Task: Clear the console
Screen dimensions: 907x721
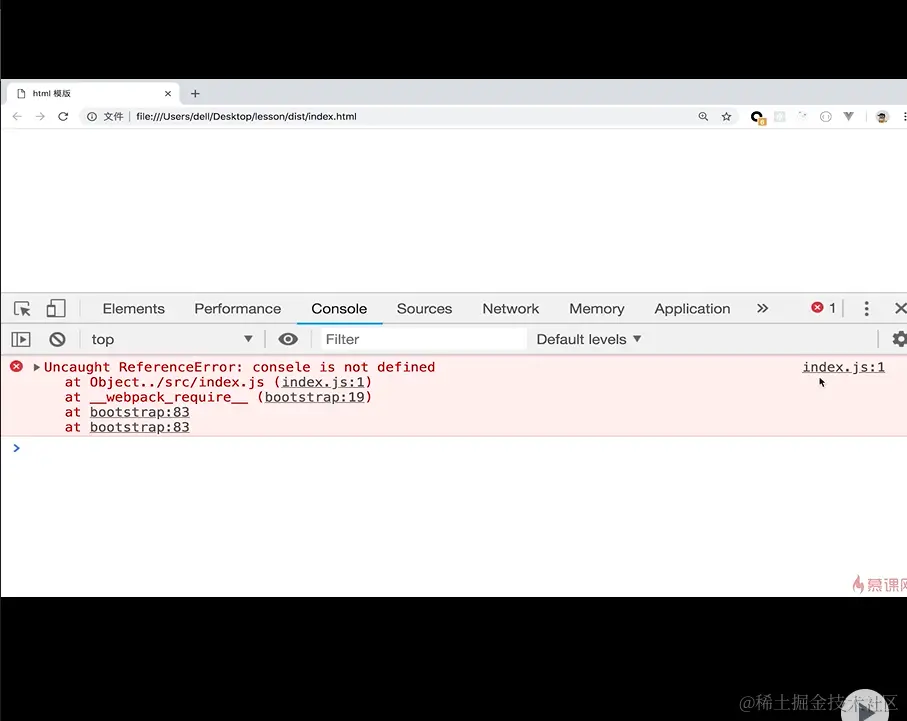Action: (x=57, y=339)
